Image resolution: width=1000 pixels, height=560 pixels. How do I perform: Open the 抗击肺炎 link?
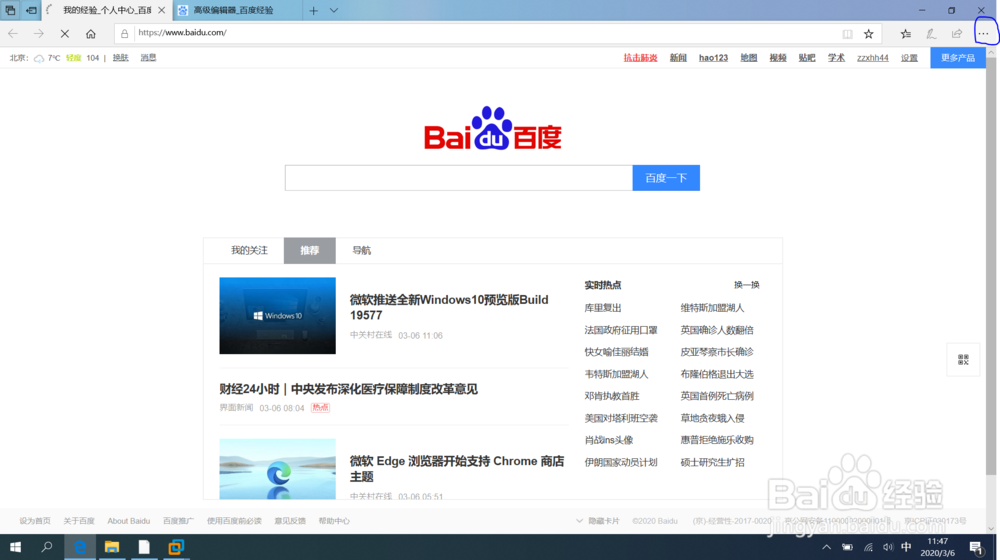tap(640, 57)
